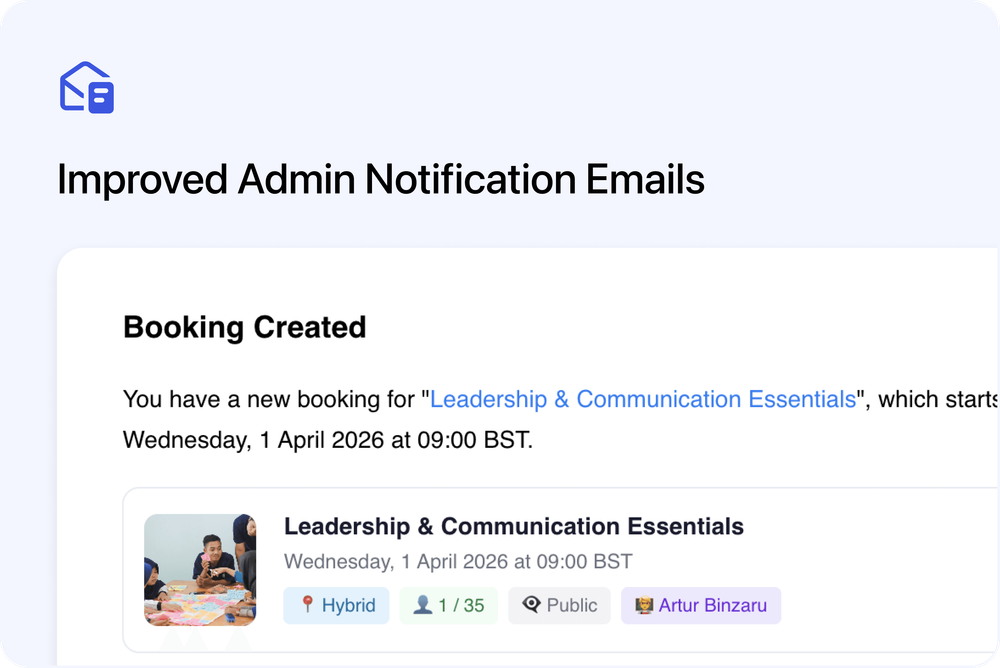Viewport: 1000px width, 668px height.
Task: Toggle the Hybrid delivery mode chip
Action: pyautogui.click(x=336, y=605)
